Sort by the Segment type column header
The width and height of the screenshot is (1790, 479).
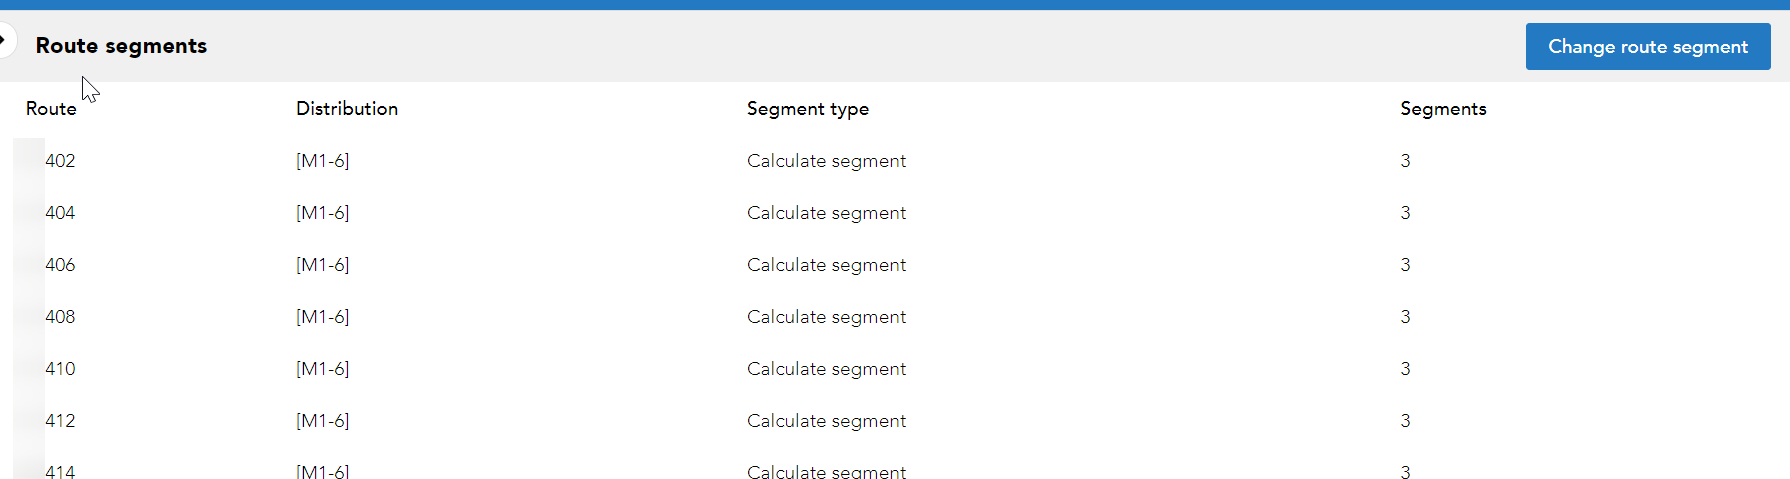point(808,109)
